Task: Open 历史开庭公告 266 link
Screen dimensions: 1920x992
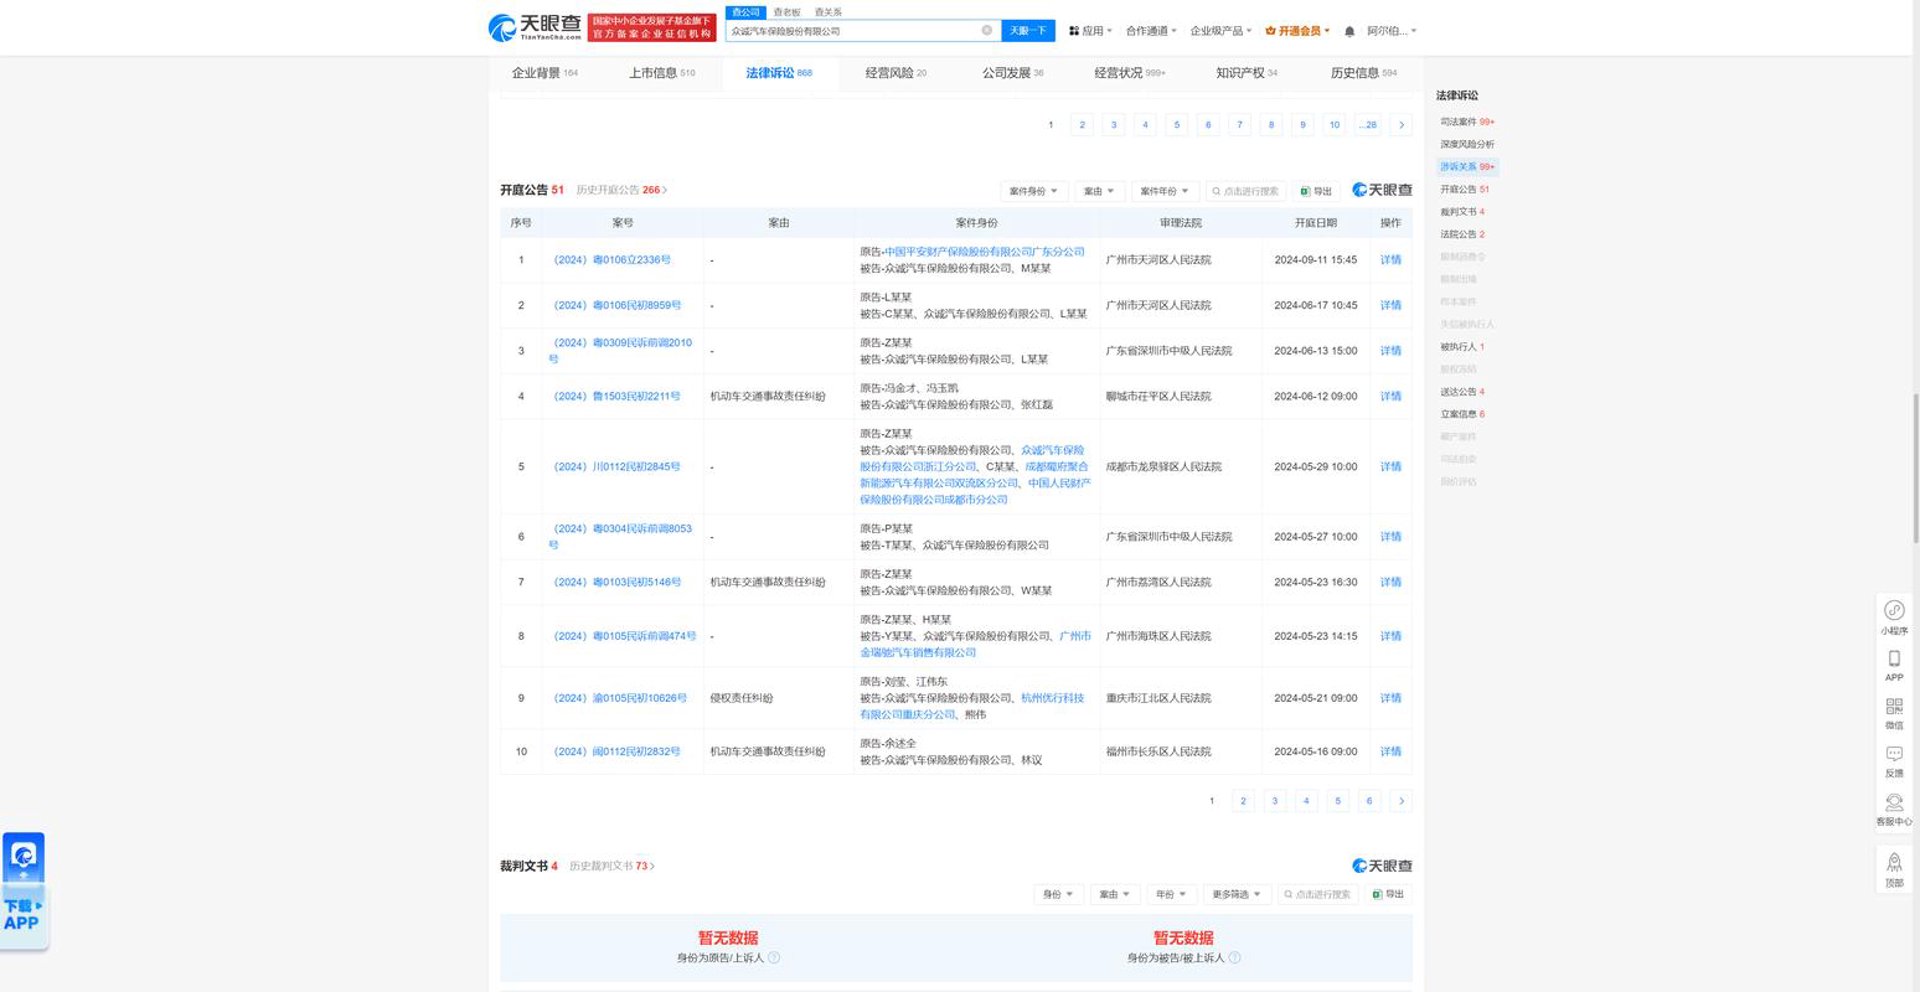Action: 621,190
